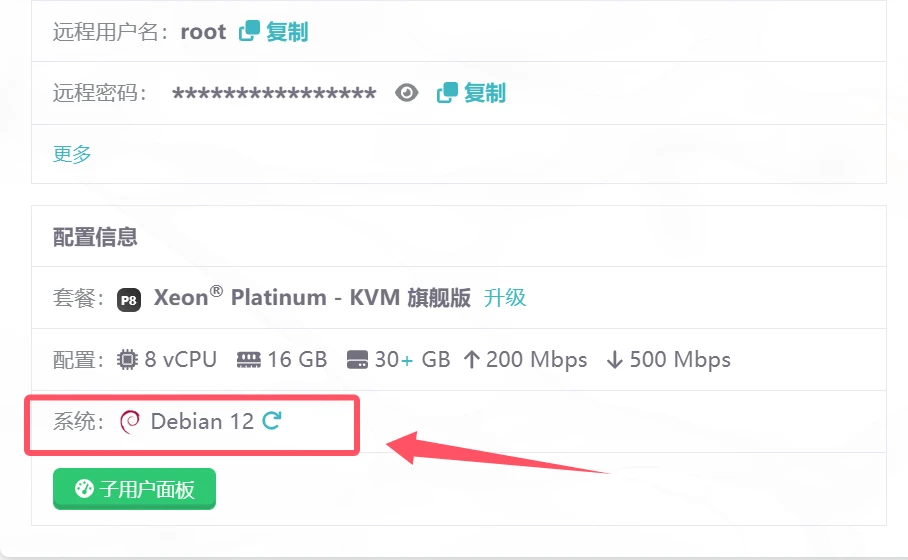Copy the remote password

point(472,93)
